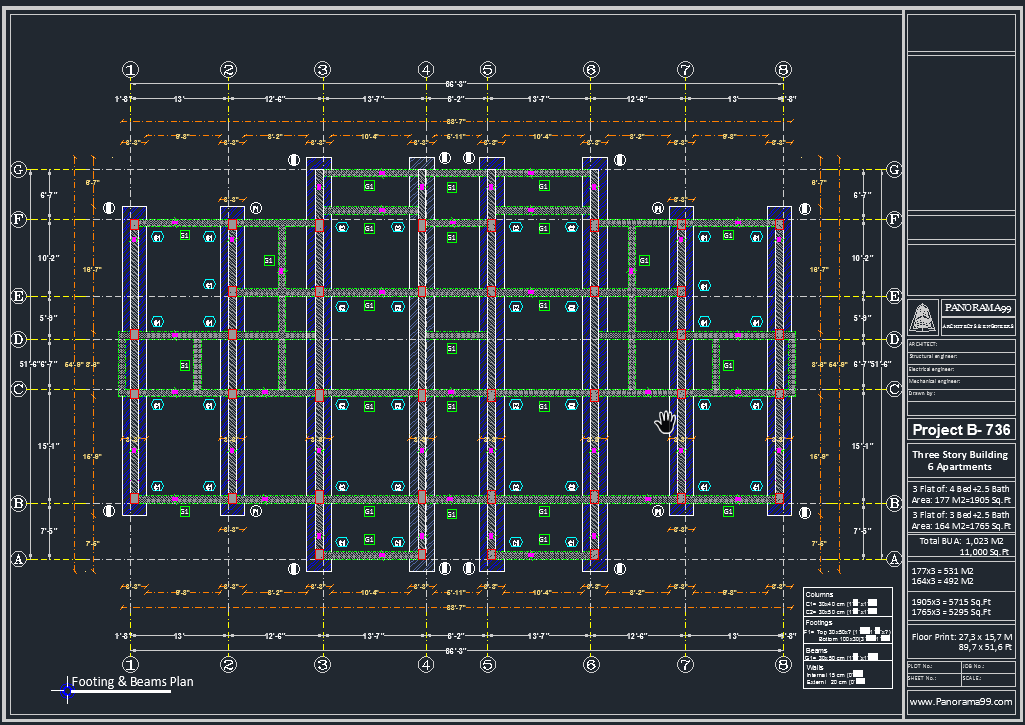Click the PANORAMA99 company name text
Screen dimensions: 1025x725
pos(977,307)
